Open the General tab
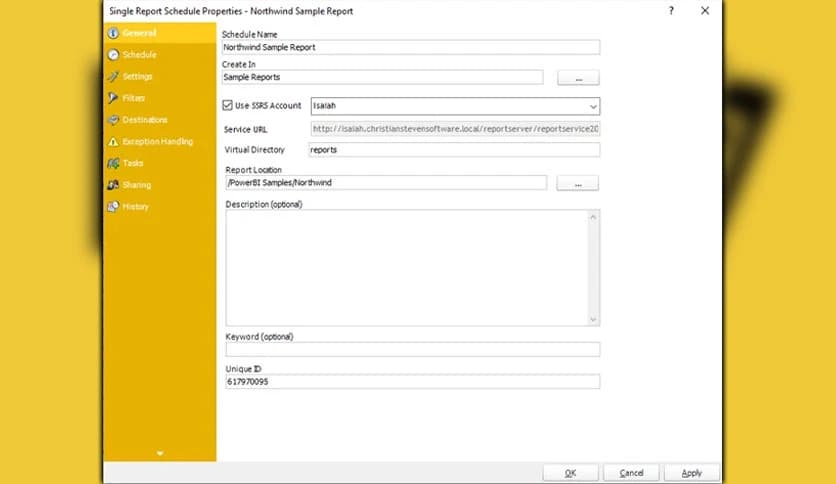This screenshot has height=484, width=836. [x=160, y=33]
